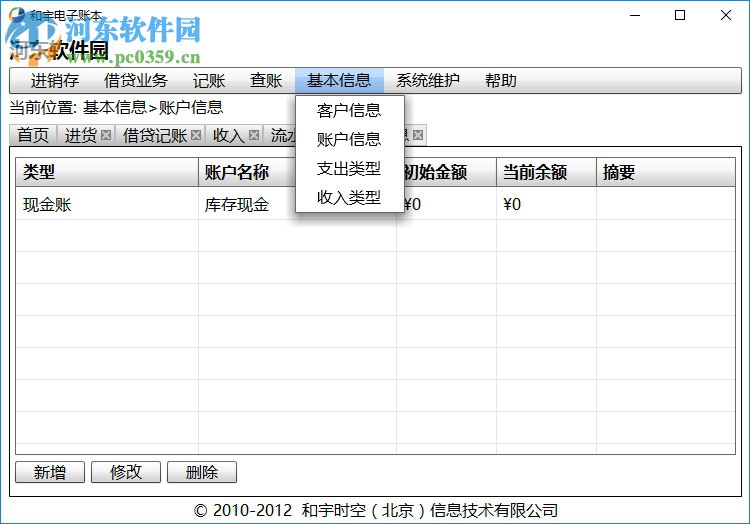Viewport: 750px width, 524px height.
Task: Switch to the 首页 tab
Action: coord(33,135)
